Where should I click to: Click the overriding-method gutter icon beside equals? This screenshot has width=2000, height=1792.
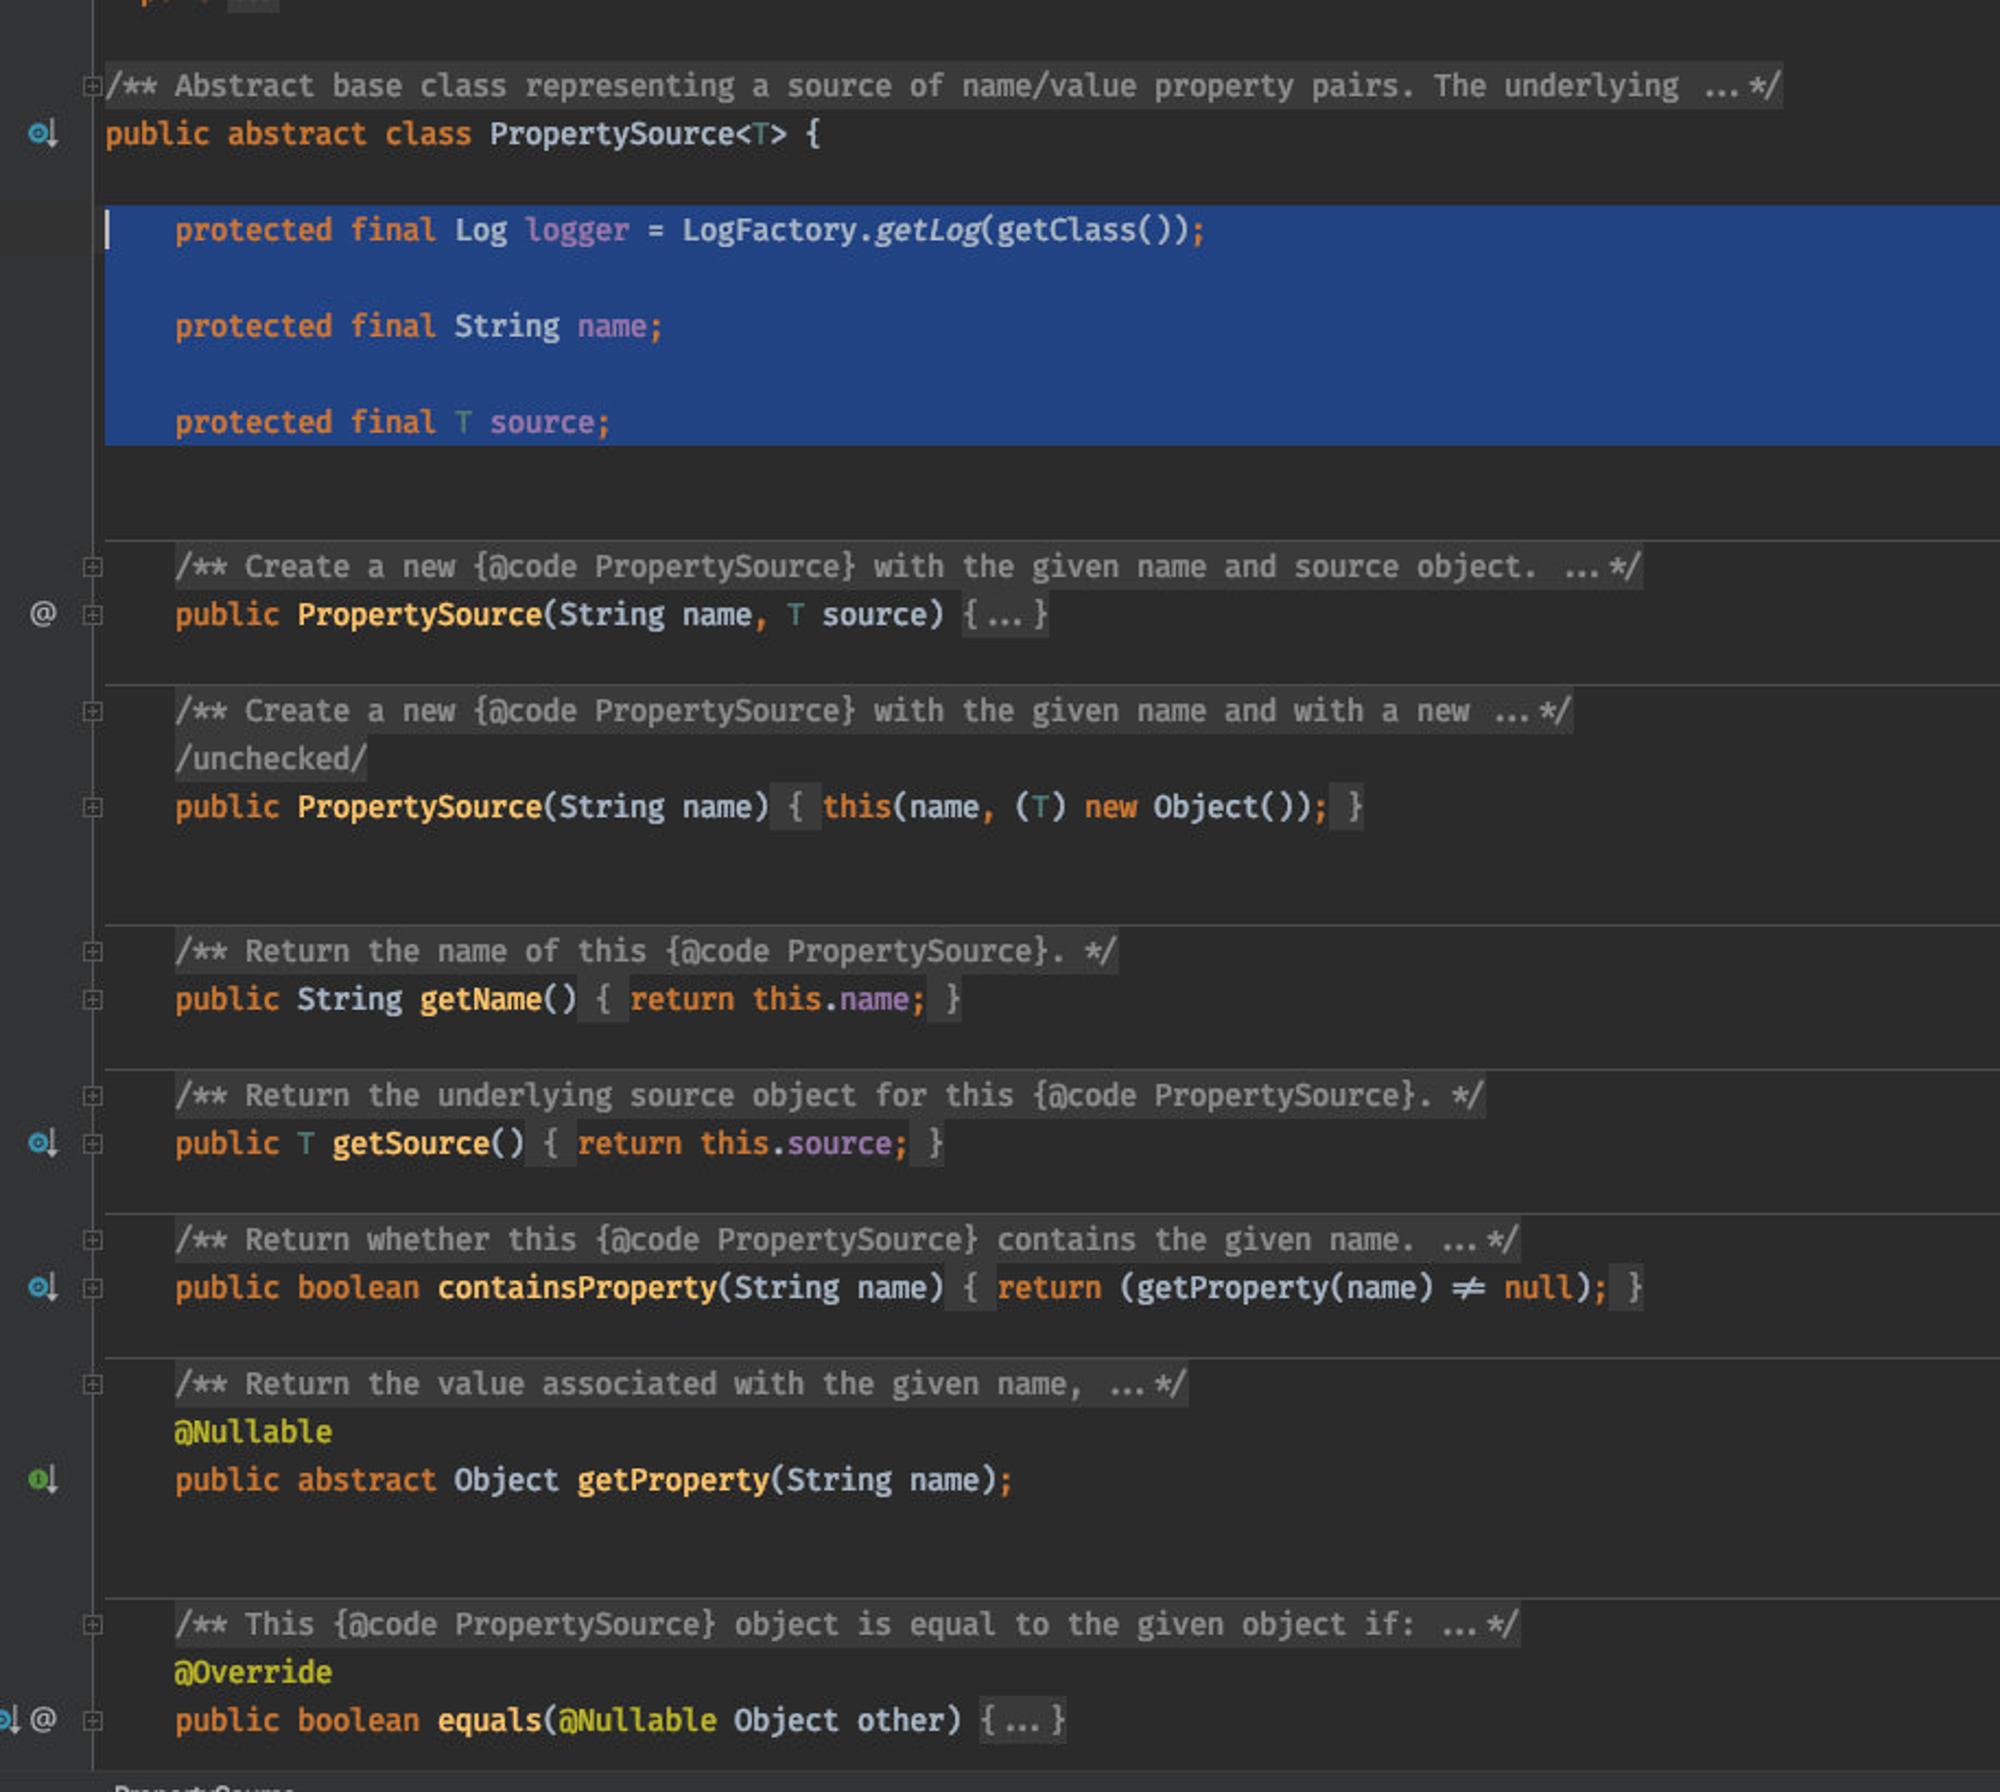9,1719
